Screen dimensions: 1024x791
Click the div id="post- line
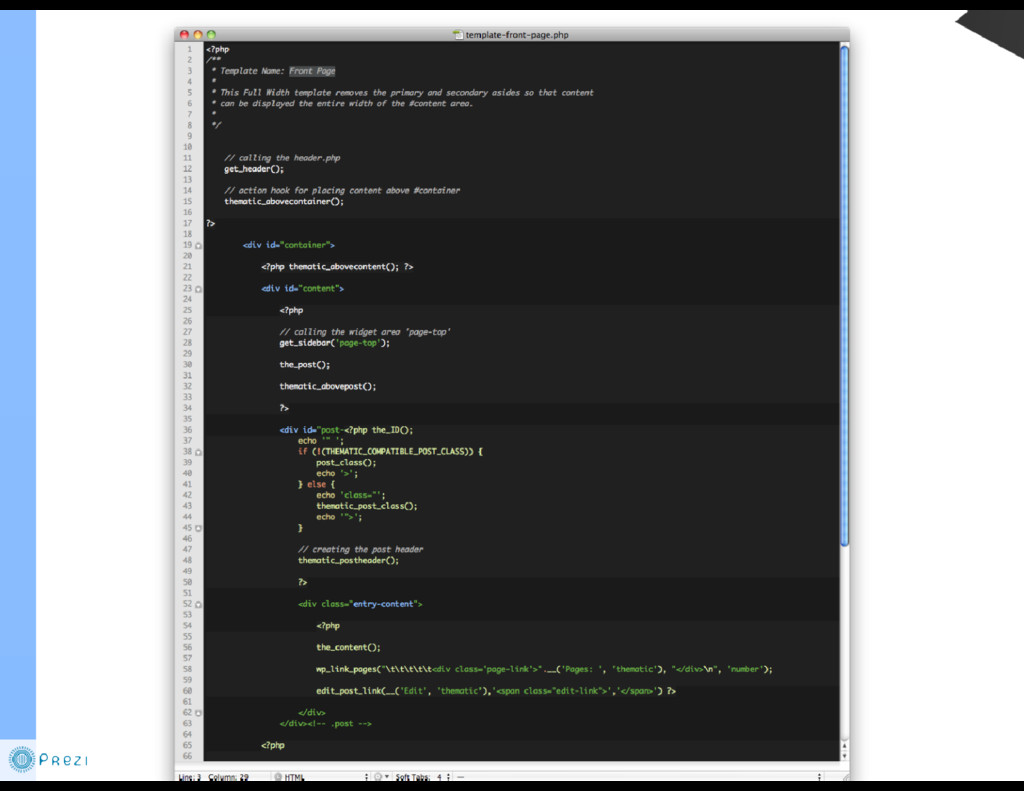click(346, 430)
